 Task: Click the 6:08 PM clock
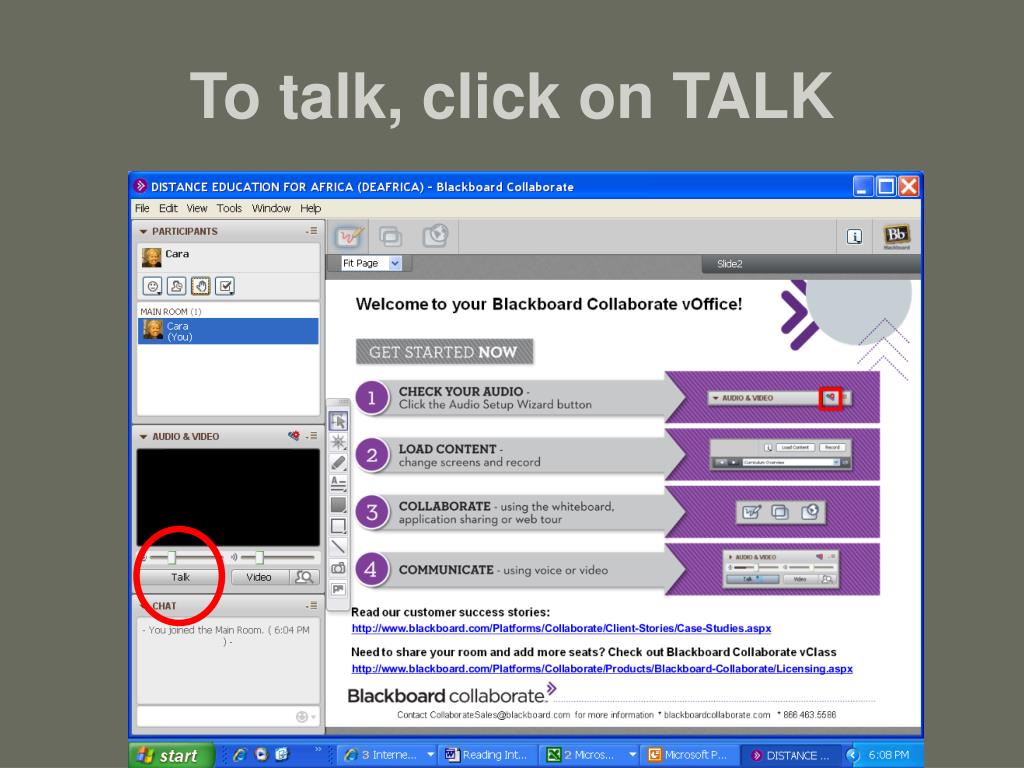888,755
